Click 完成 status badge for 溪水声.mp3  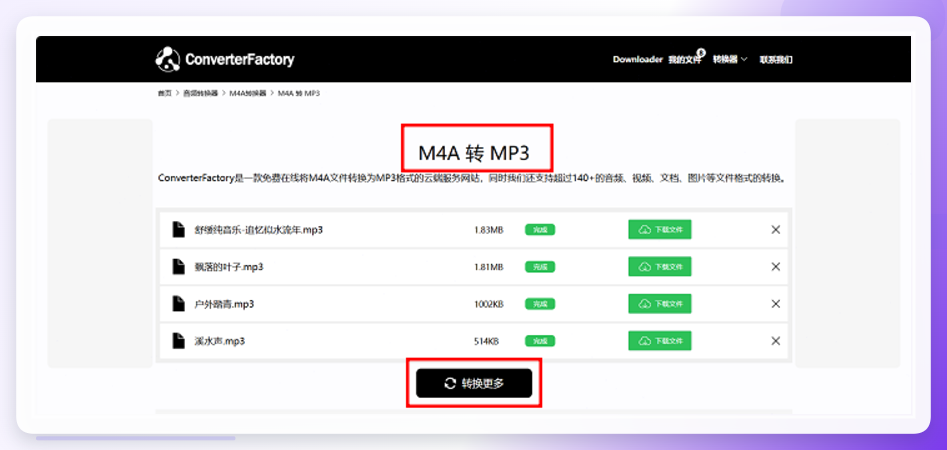(540, 341)
